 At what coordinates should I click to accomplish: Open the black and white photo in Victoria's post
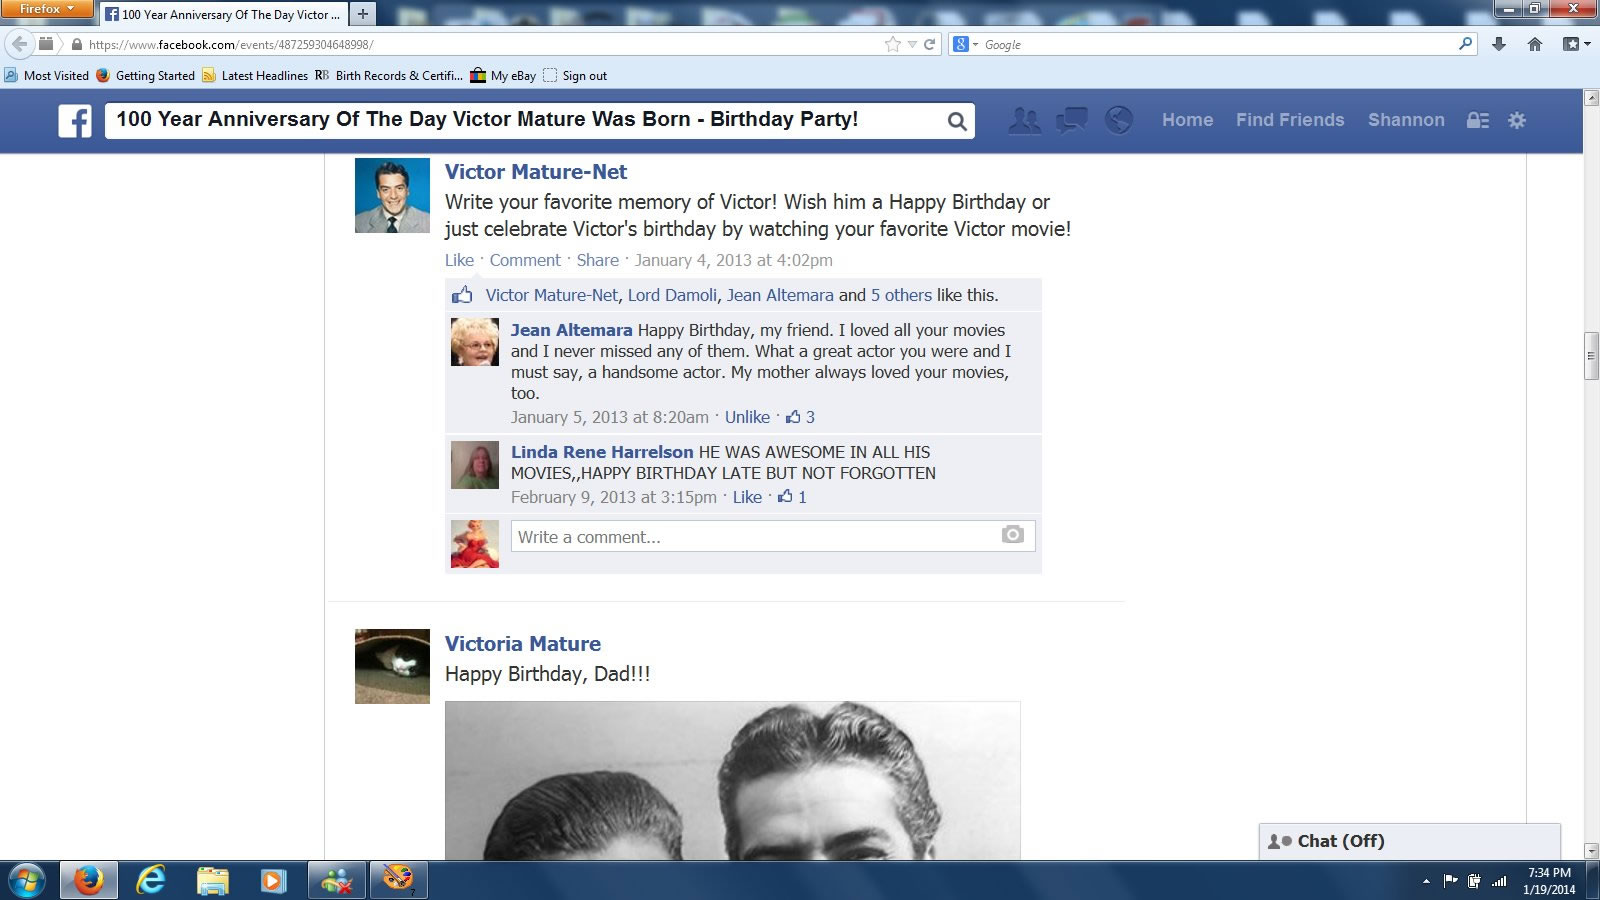pyautogui.click(x=732, y=781)
